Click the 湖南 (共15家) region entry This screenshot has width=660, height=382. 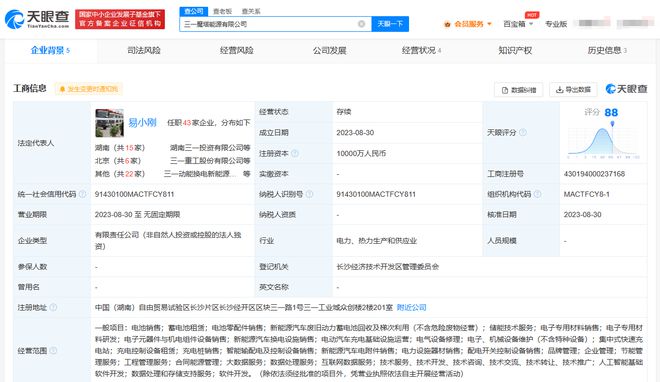click(x=120, y=148)
